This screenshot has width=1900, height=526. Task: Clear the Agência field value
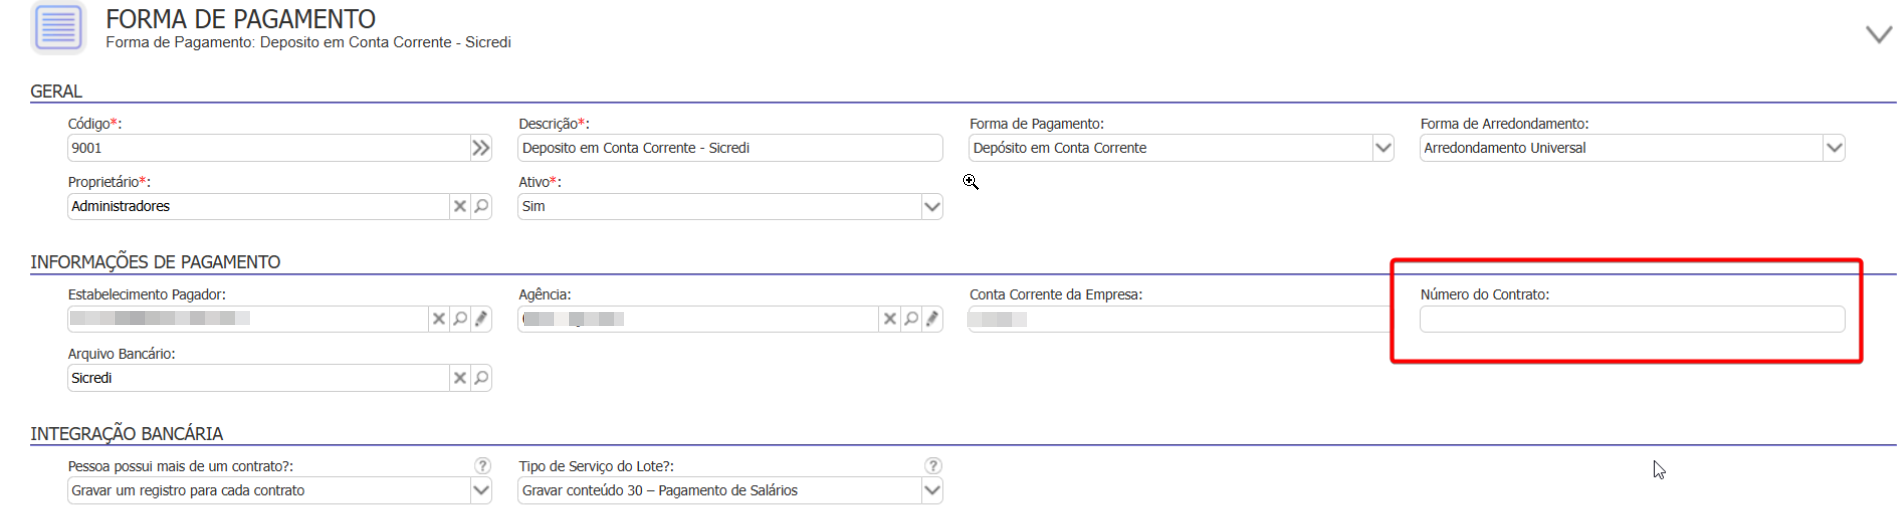point(889,319)
